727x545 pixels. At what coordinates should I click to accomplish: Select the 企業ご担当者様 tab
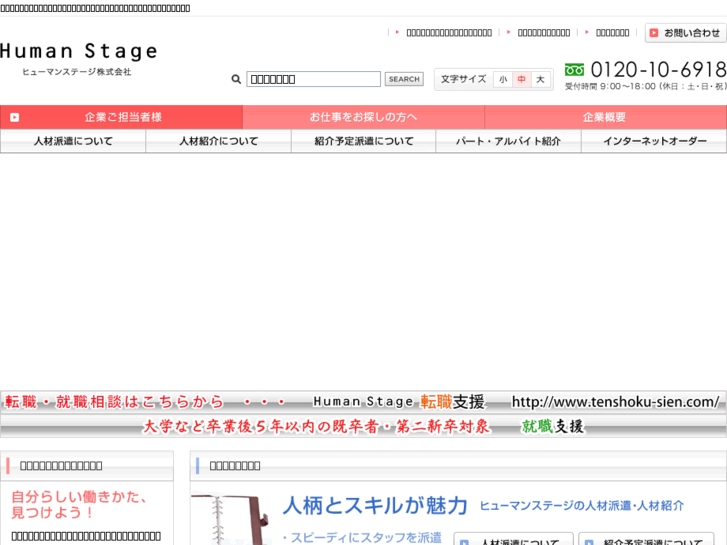click(x=121, y=117)
